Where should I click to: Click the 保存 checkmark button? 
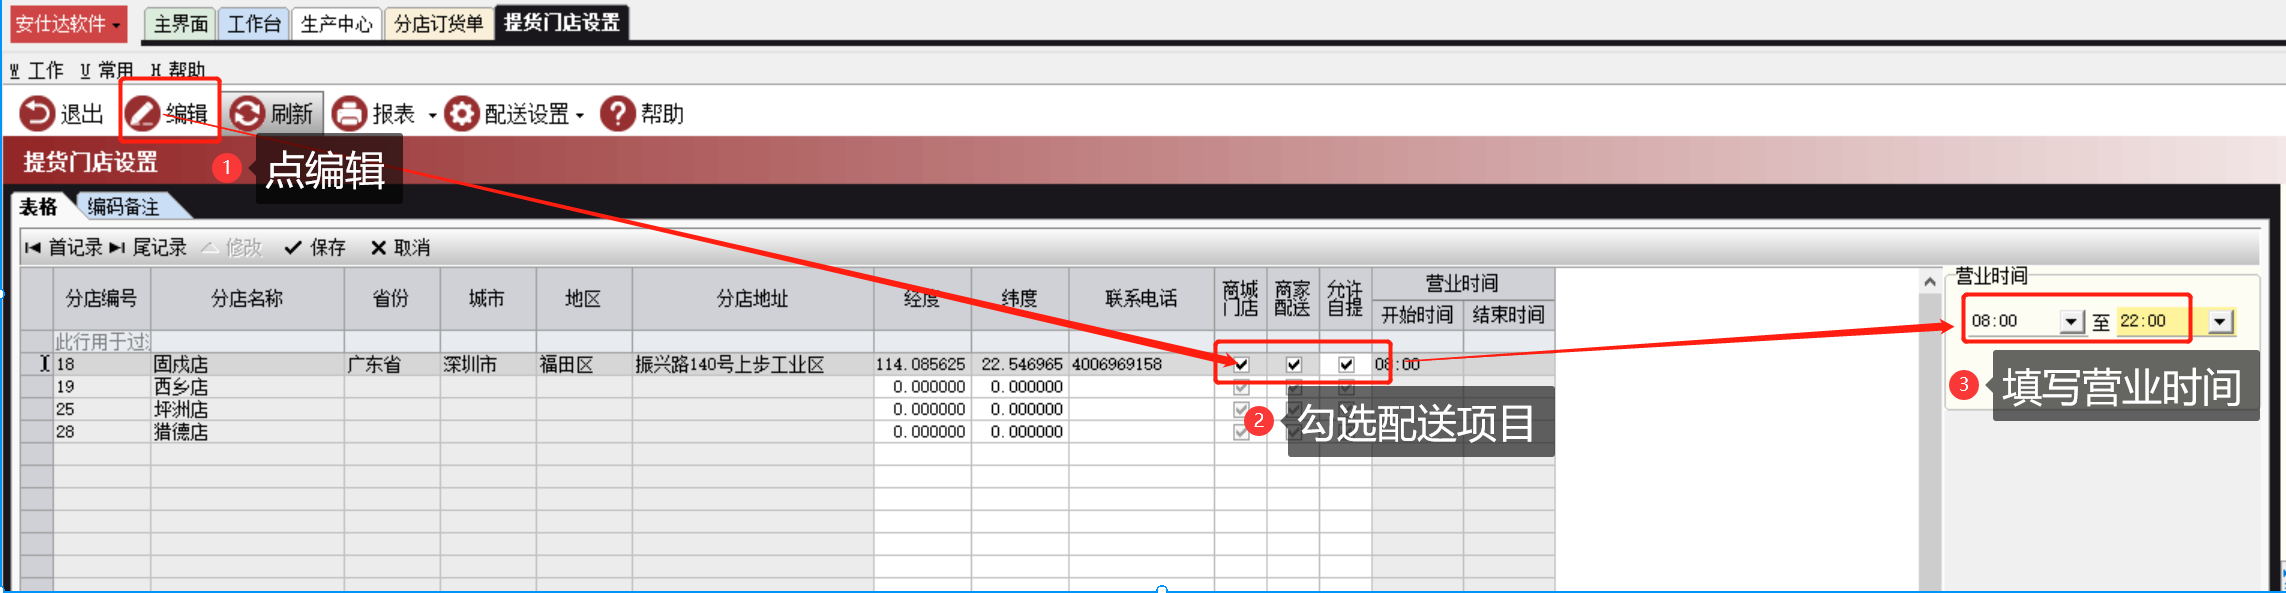[x=315, y=247]
